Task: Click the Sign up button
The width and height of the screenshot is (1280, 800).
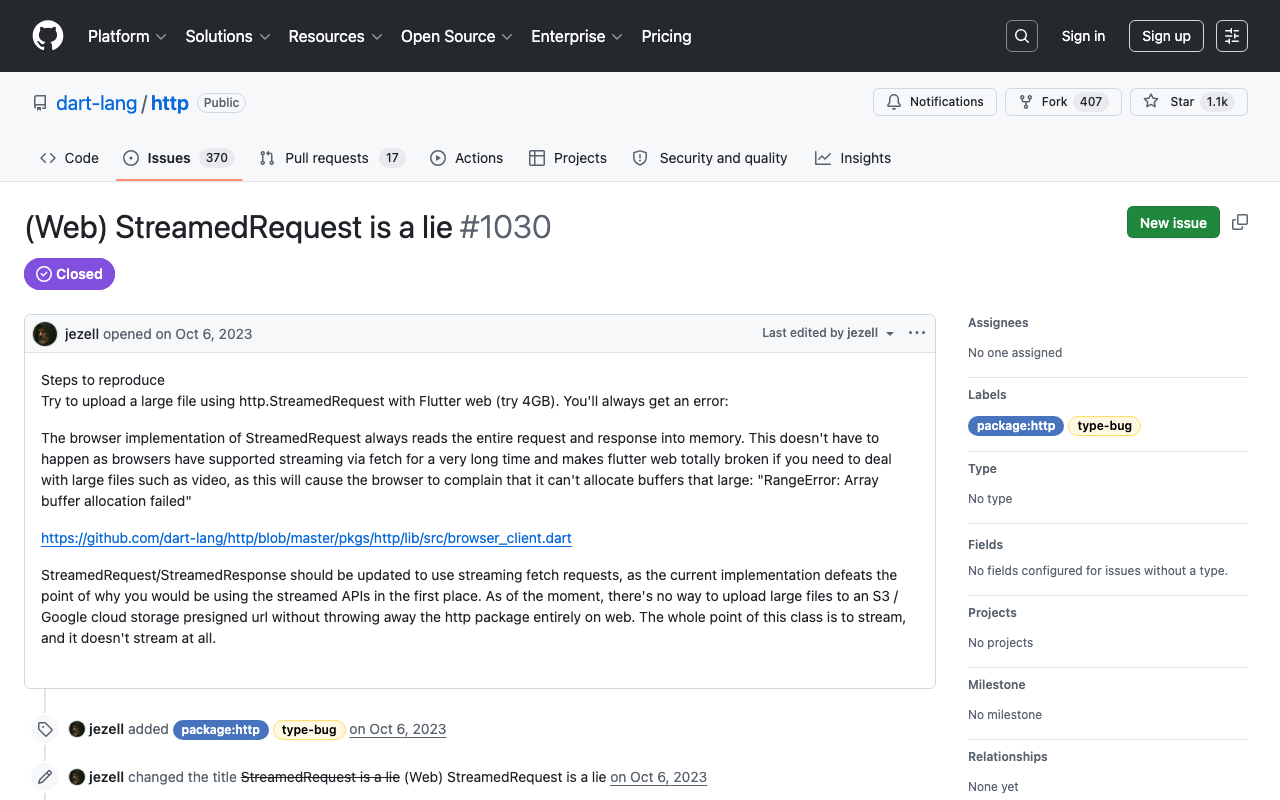Action: [1166, 36]
